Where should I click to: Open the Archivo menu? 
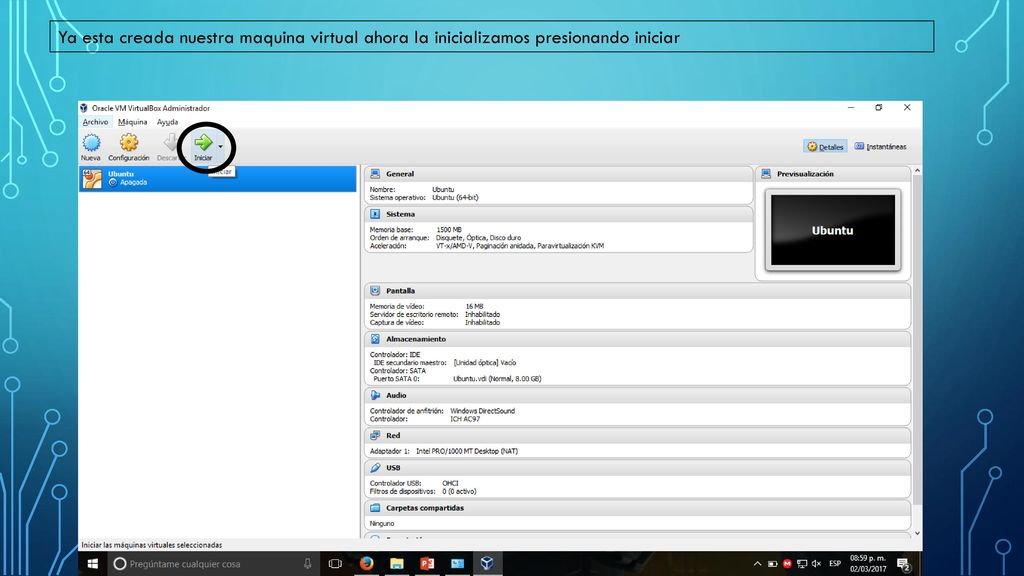point(95,122)
